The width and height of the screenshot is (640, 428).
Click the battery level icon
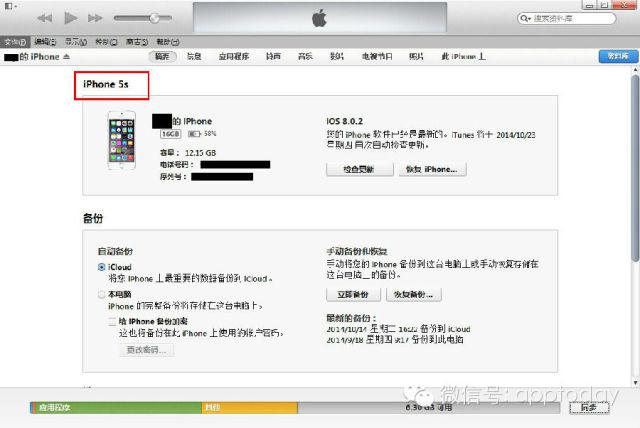[194, 134]
